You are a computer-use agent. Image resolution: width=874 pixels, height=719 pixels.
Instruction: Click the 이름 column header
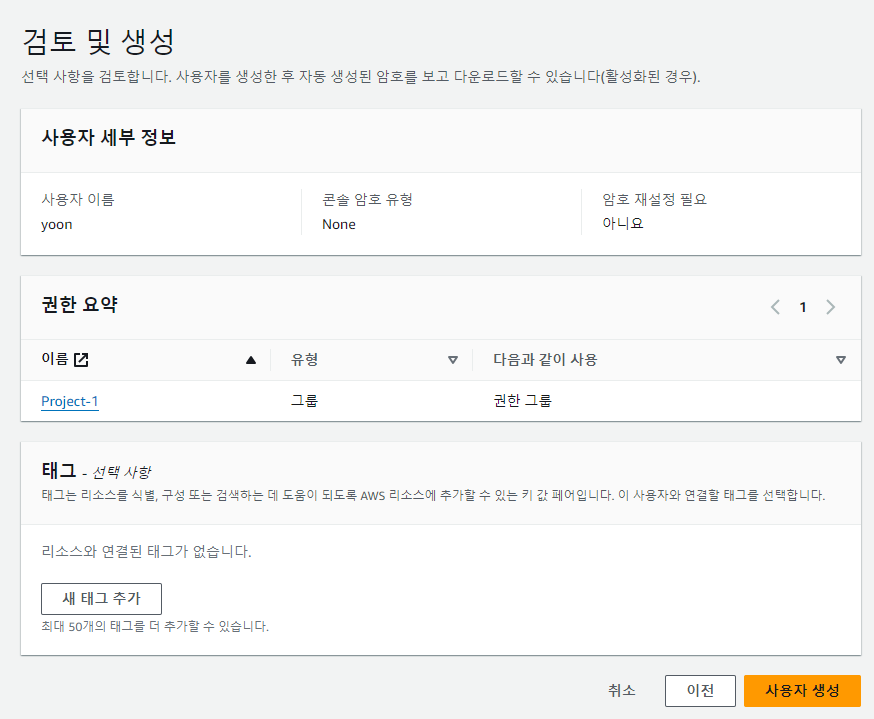coord(55,360)
